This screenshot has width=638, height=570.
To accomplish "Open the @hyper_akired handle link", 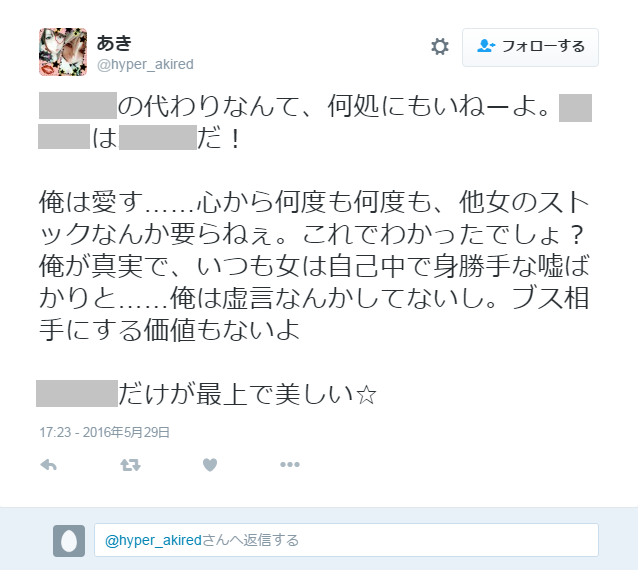I will (145, 64).
